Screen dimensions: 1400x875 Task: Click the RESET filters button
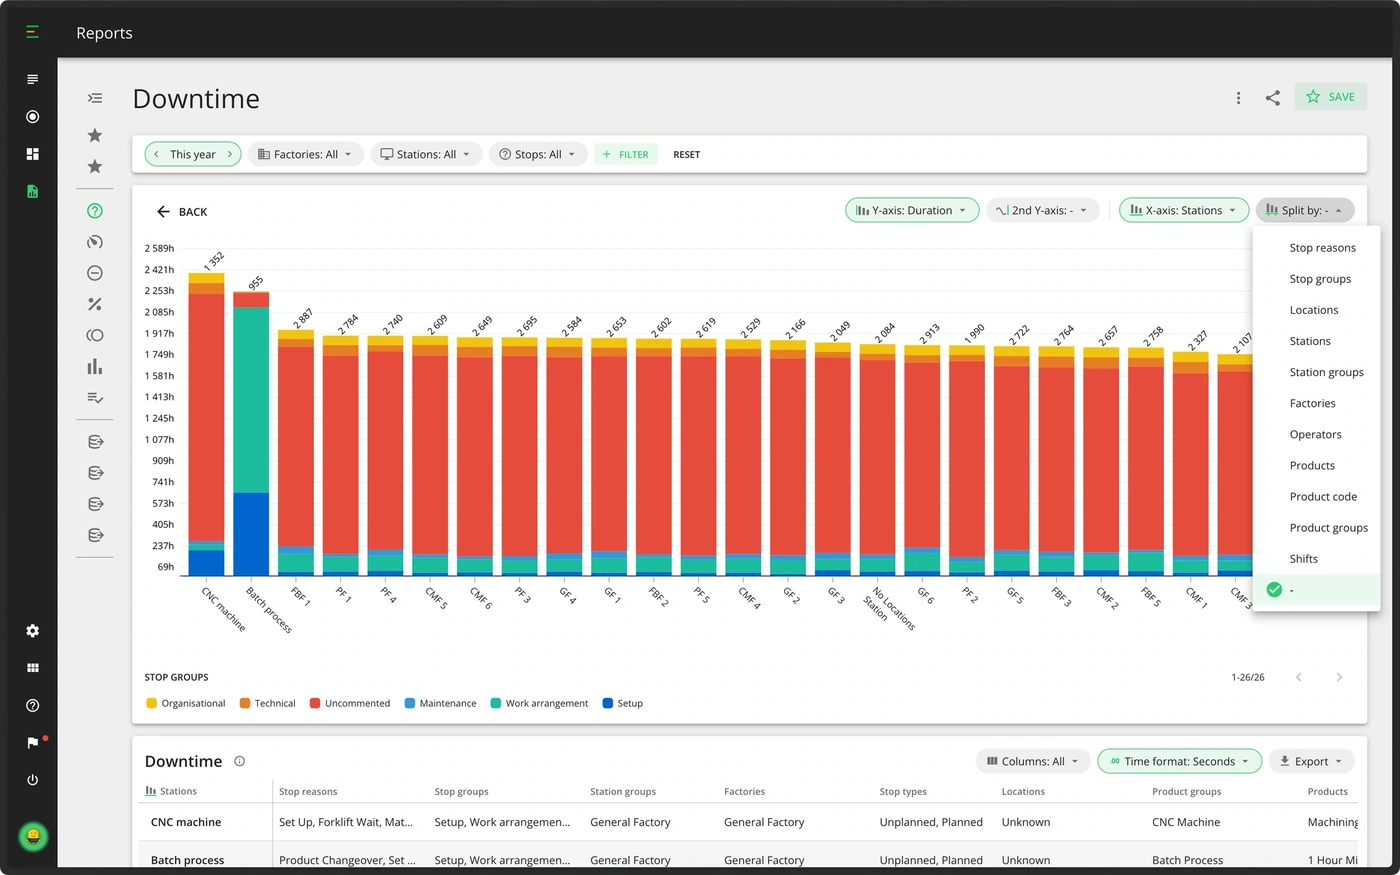686,154
